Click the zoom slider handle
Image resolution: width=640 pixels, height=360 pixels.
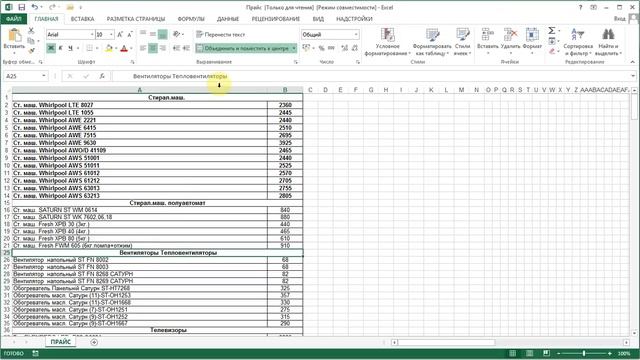[584, 353]
